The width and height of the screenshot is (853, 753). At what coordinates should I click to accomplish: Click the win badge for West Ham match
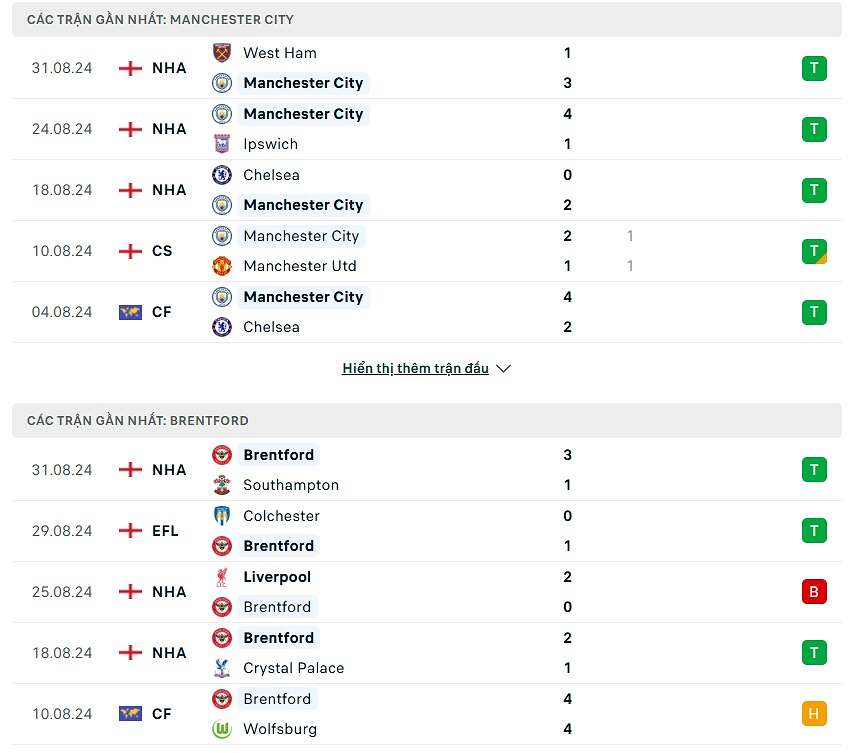tap(814, 68)
